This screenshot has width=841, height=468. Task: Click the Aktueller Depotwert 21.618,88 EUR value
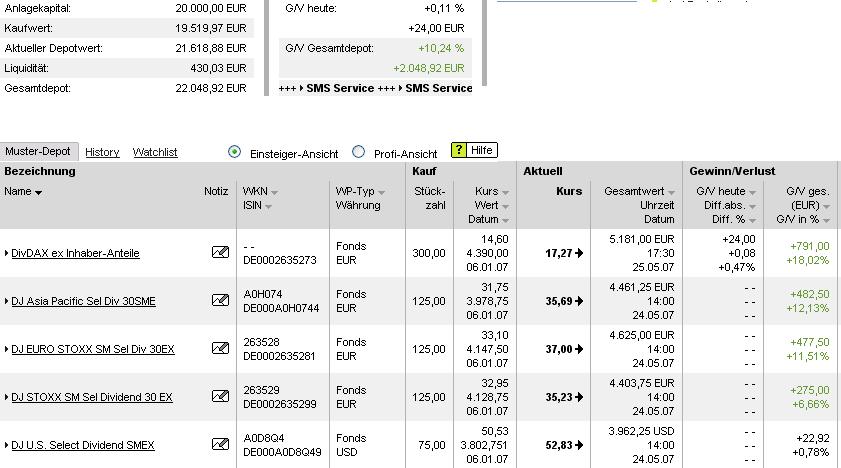point(211,48)
